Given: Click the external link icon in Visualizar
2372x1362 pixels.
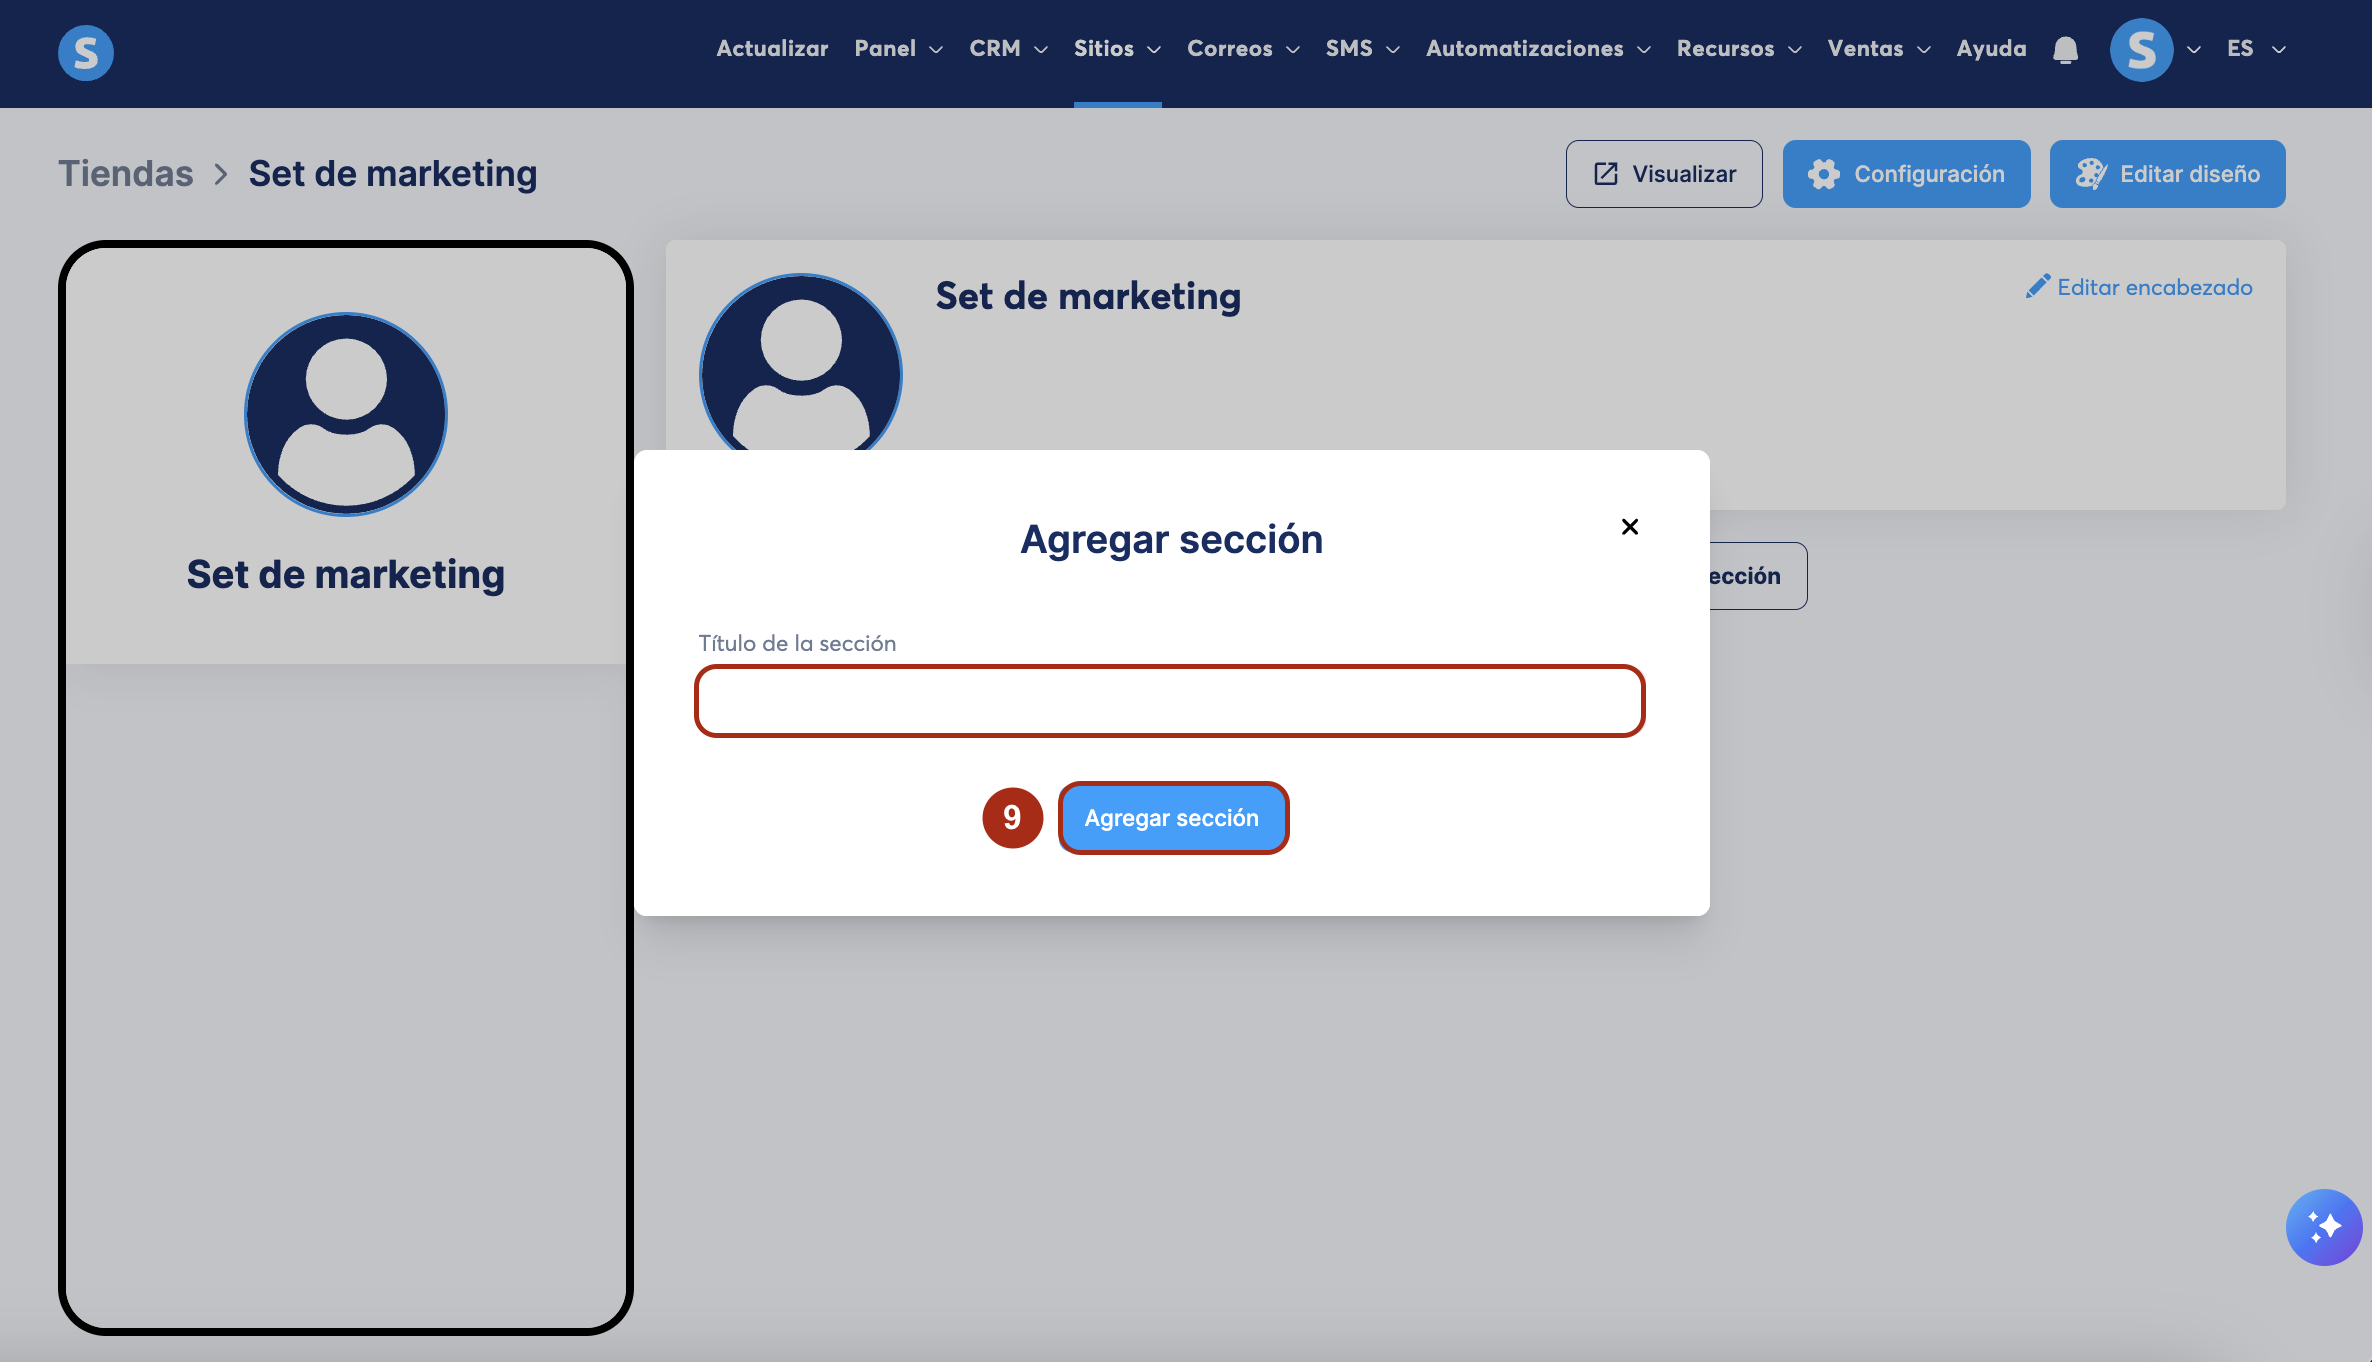Looking at the screenshot, I should point(1606,174).
